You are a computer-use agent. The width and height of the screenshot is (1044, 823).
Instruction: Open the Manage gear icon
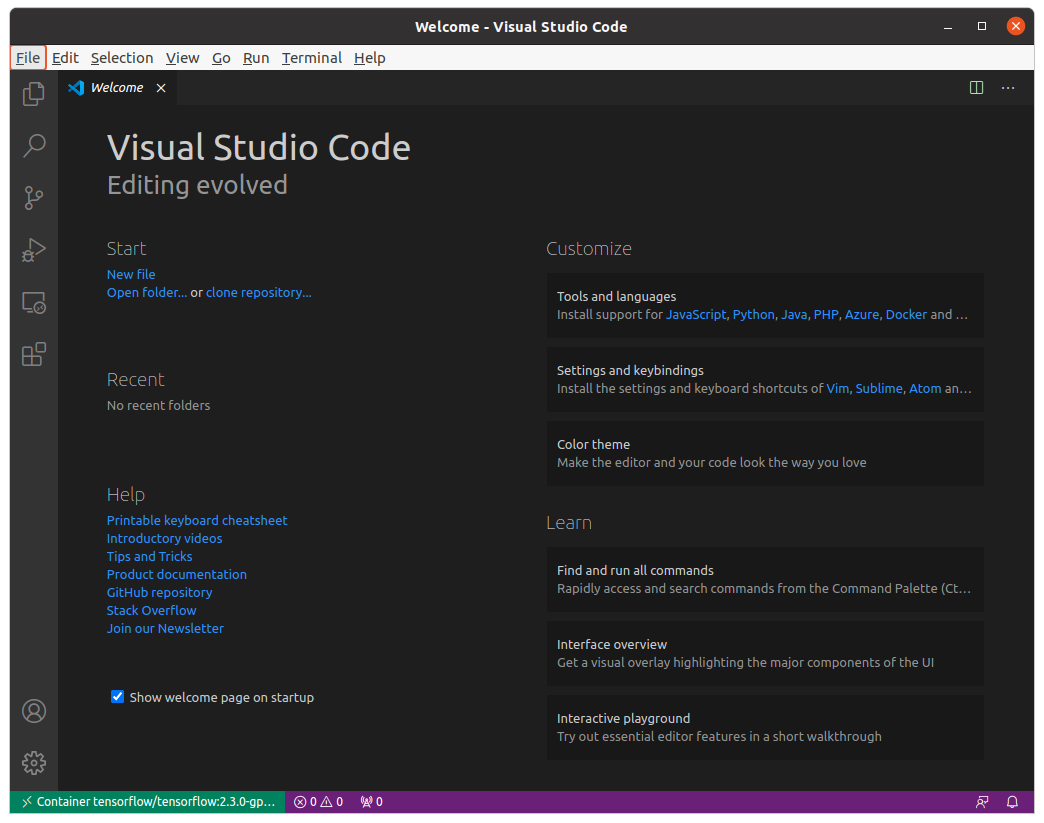[x=34, y=763]
